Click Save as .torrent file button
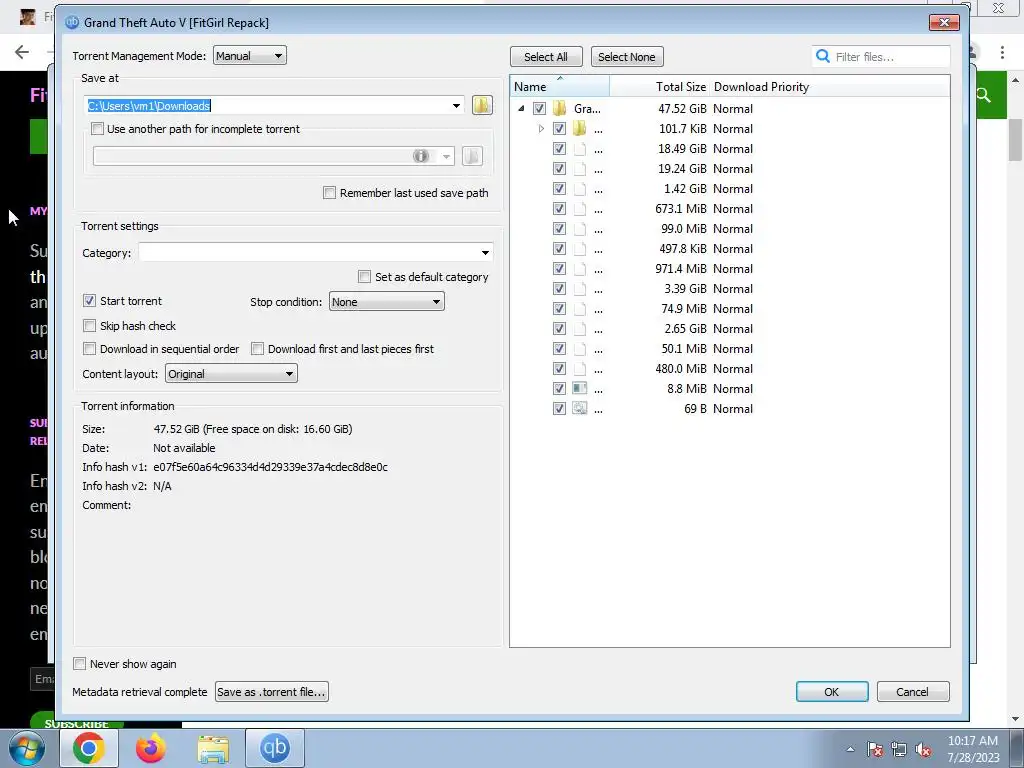This screenshot has width=1024, height=768. [272, 692]
